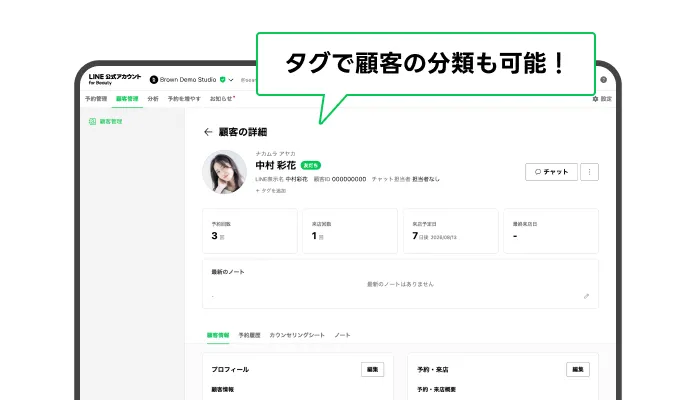Click 編集 in the プロフィール card
Screen dimensions: 696x400
[372, 369]
